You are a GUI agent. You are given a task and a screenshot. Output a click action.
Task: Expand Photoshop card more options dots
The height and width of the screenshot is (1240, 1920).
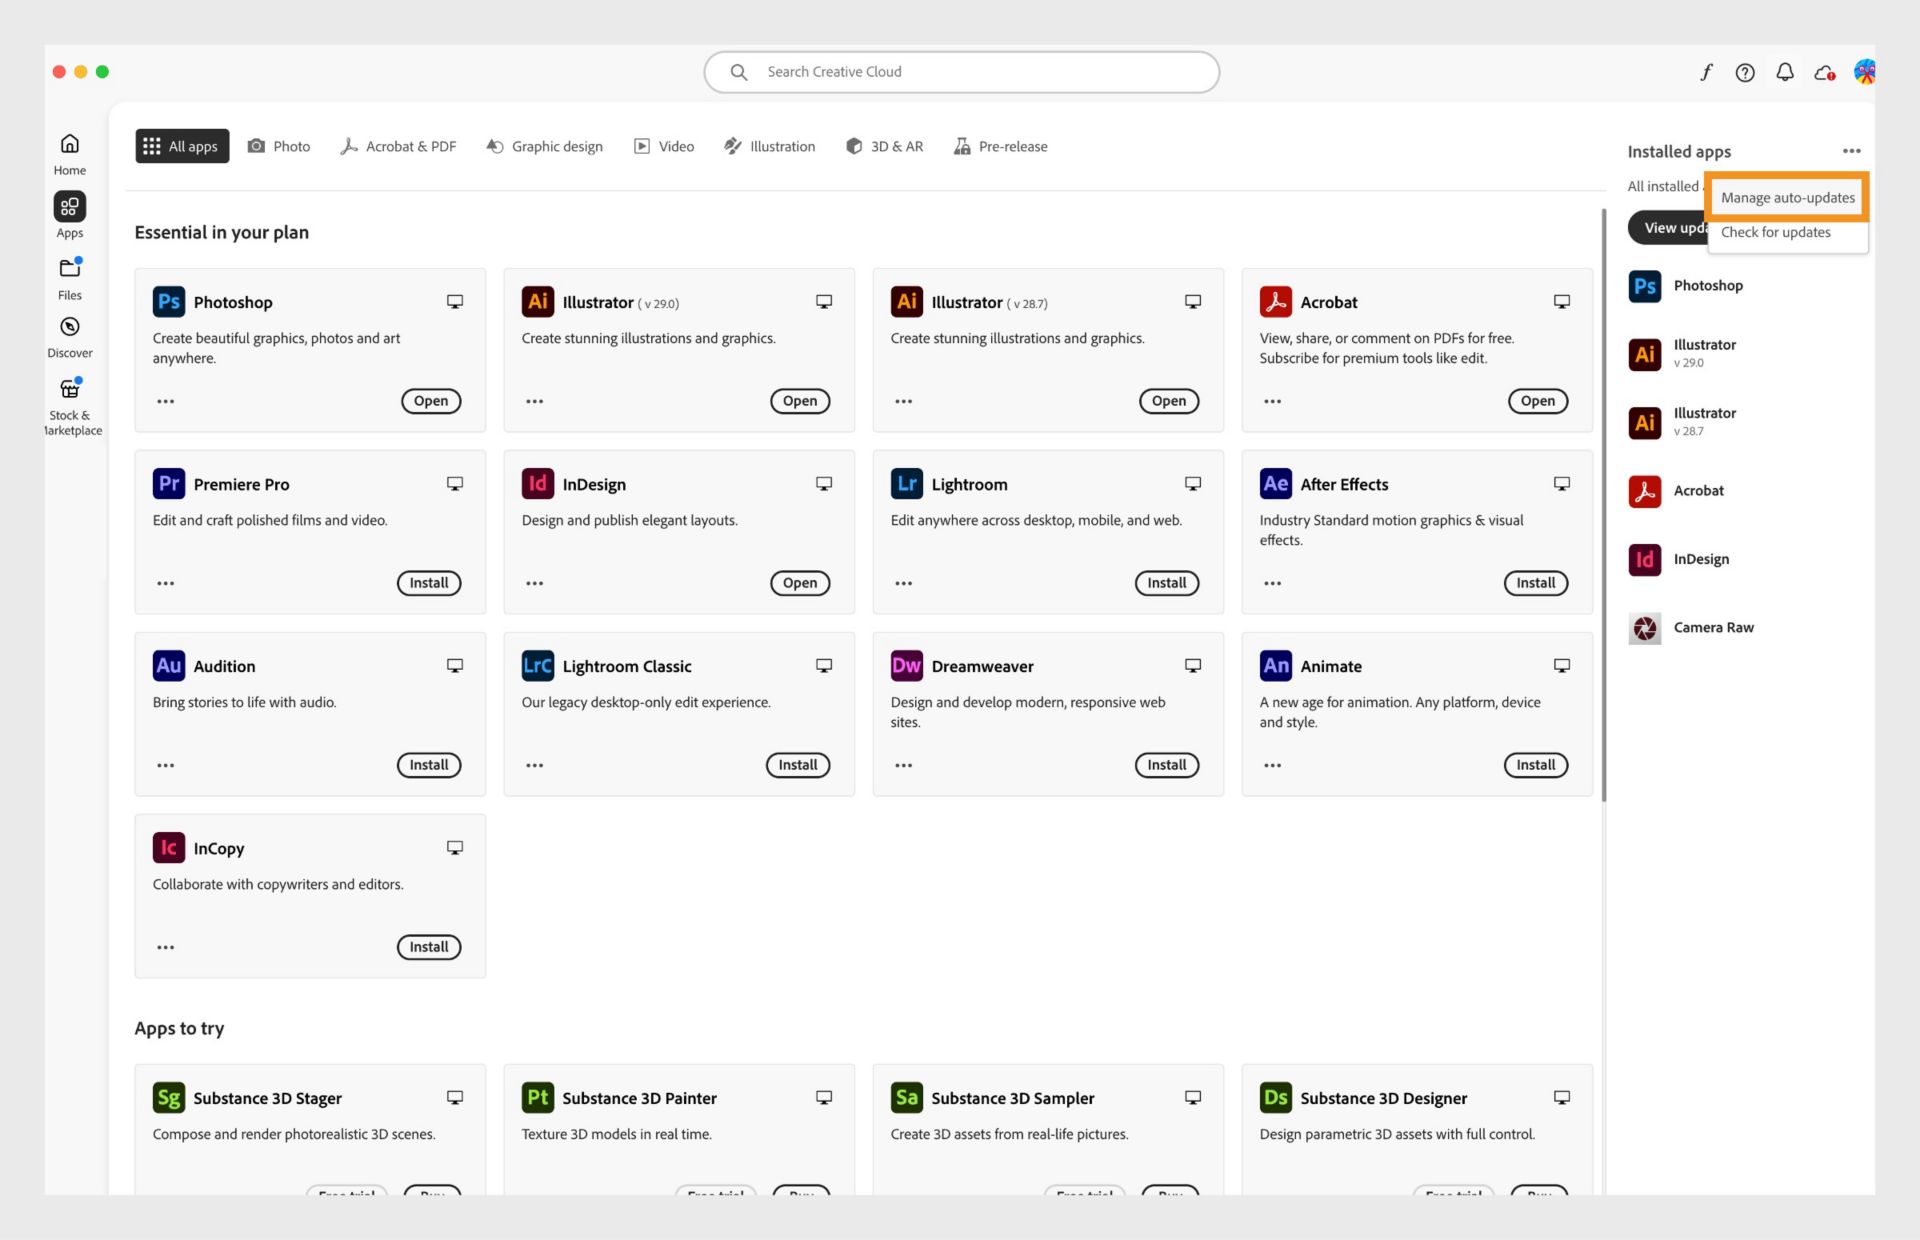tap(166, 401)
